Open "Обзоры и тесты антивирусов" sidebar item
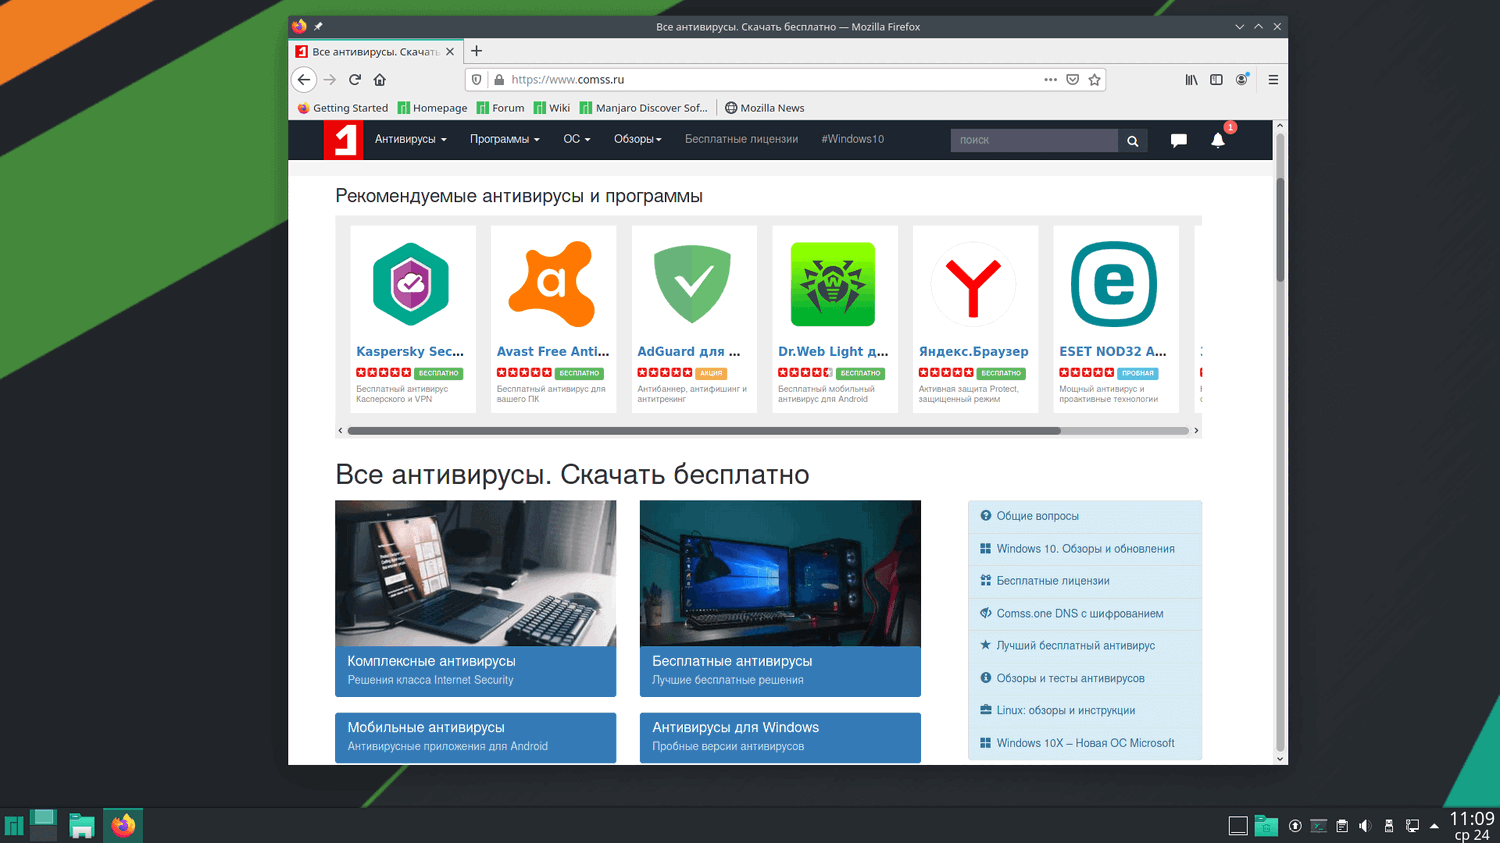The image size is (1500, 843). (x=1085, y=678)
